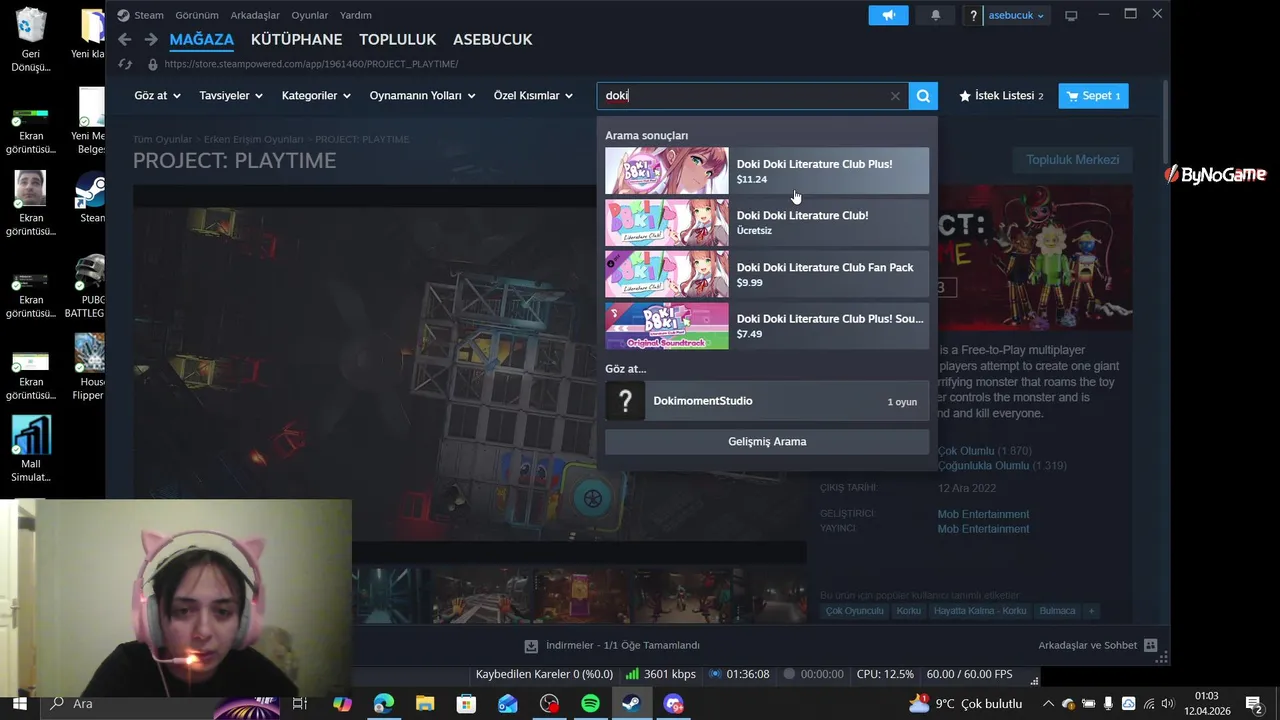Open the DokimomentStudio developer entry
The image size is (1280, 720).
click(767, 401)
